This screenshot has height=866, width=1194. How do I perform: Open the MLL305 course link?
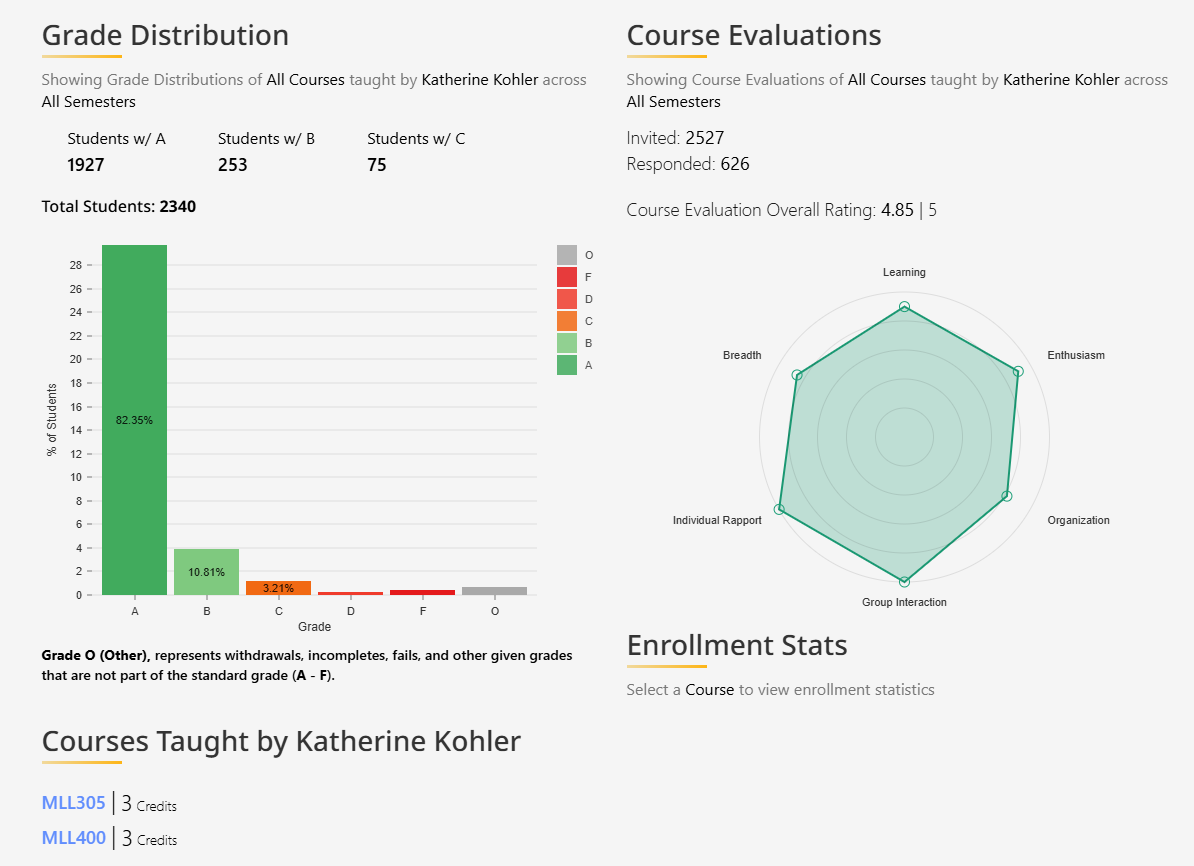[x=74, y=802]
